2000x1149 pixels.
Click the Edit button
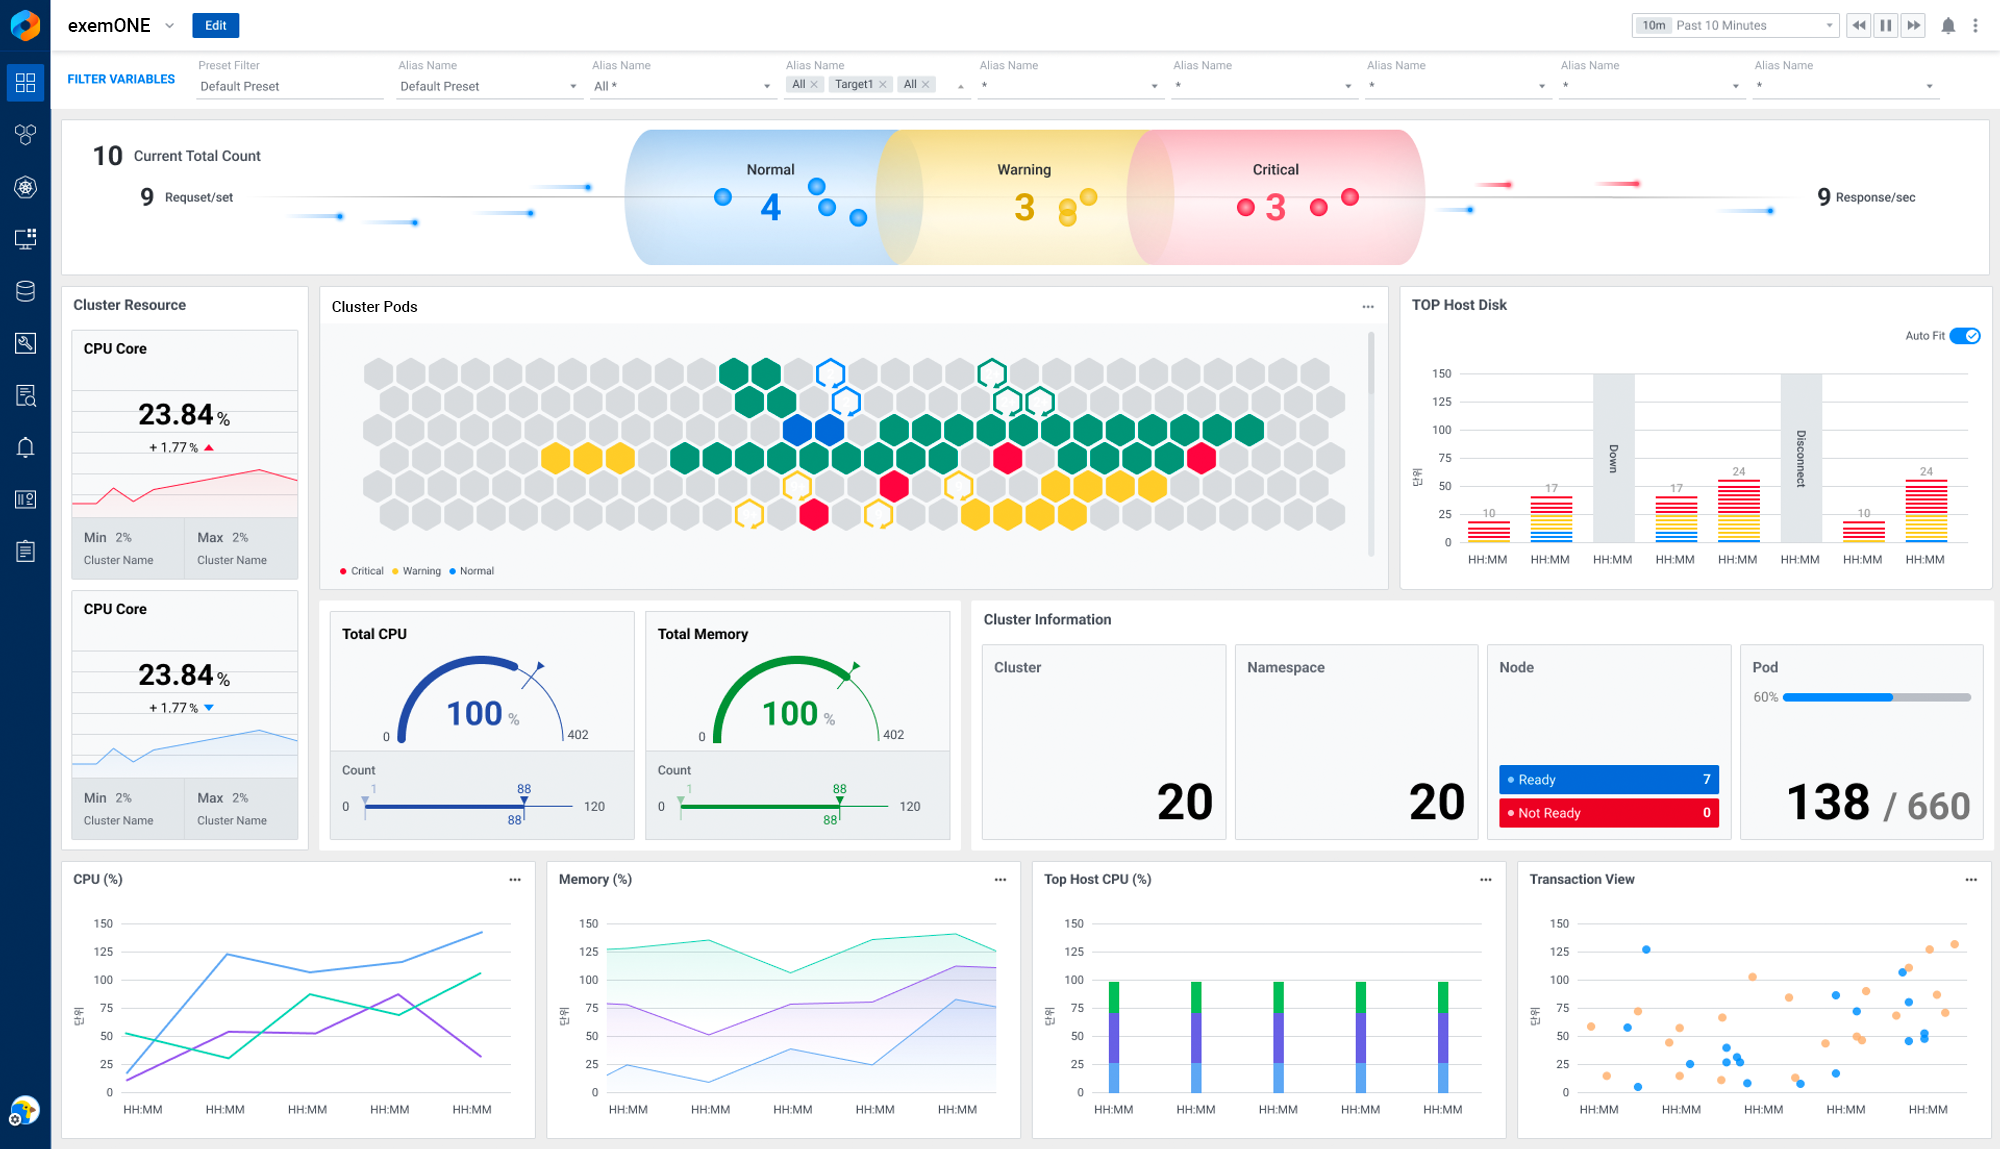(x=215, y=26)
